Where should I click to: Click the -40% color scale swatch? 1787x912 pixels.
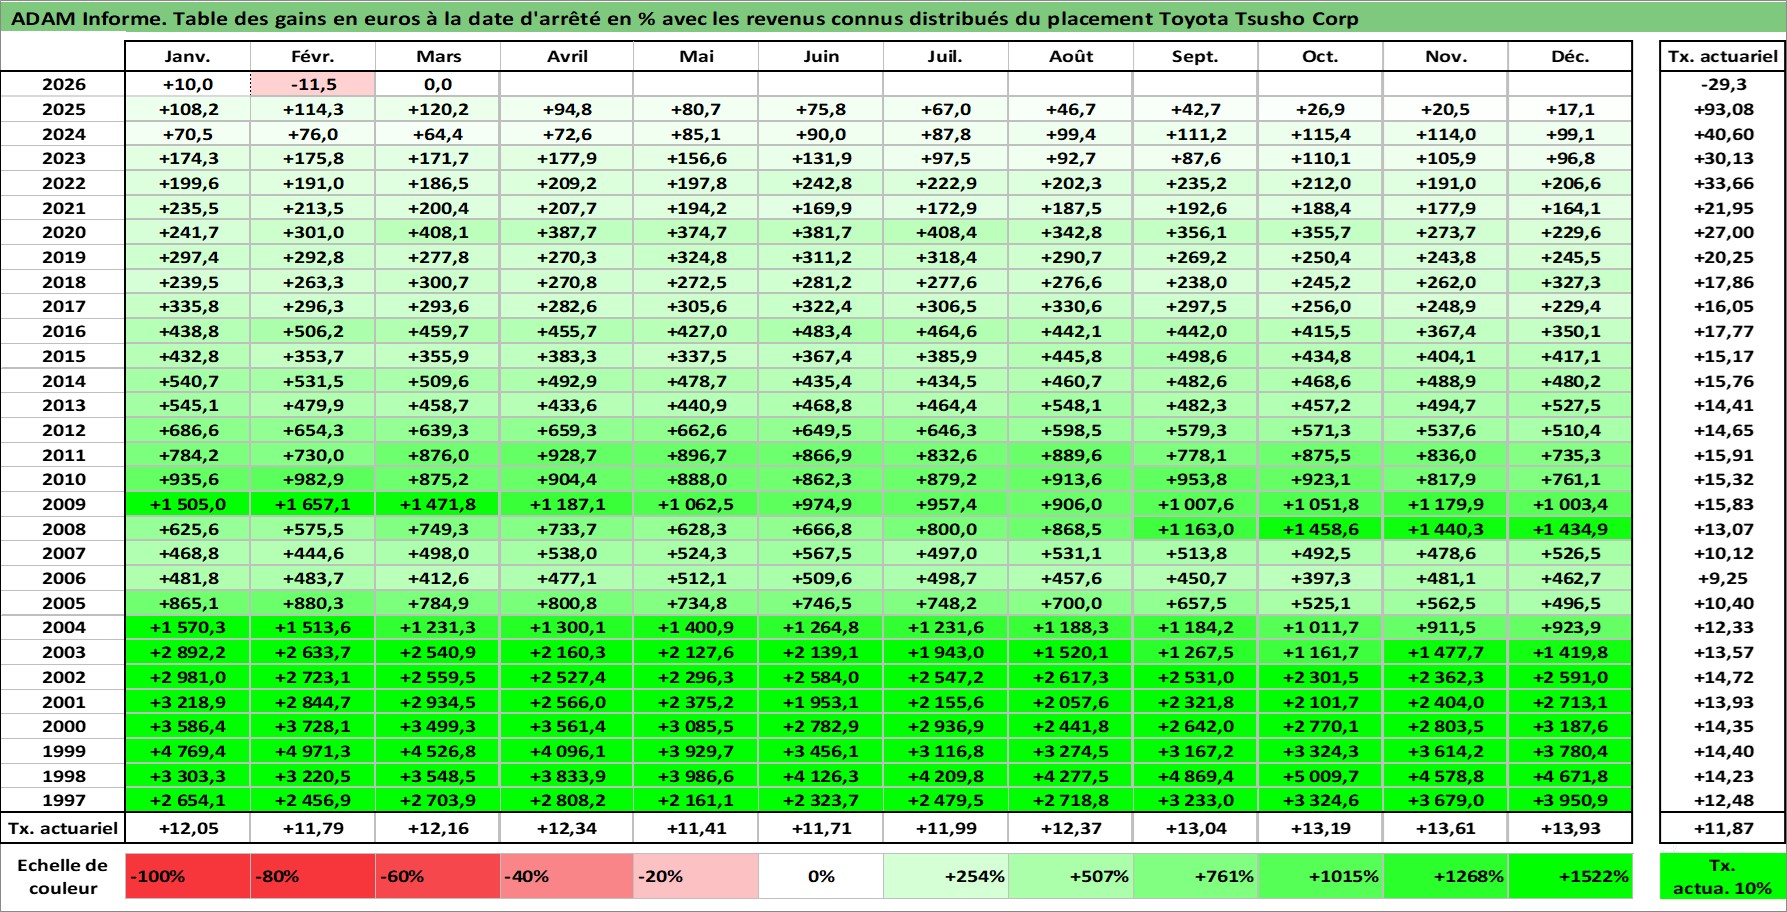(x=567, y=876)
